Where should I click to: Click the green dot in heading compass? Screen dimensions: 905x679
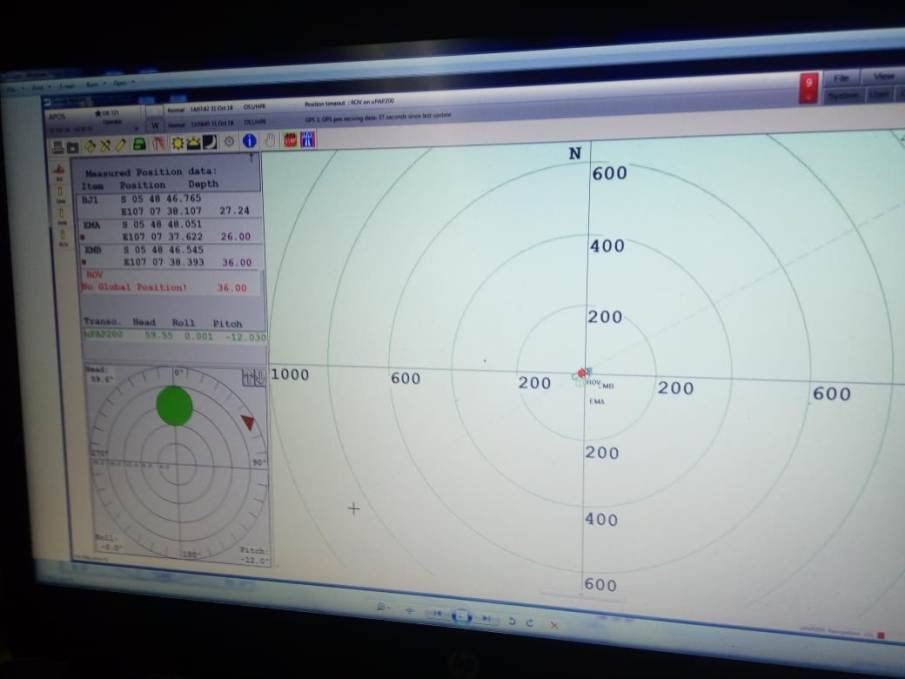175,405
